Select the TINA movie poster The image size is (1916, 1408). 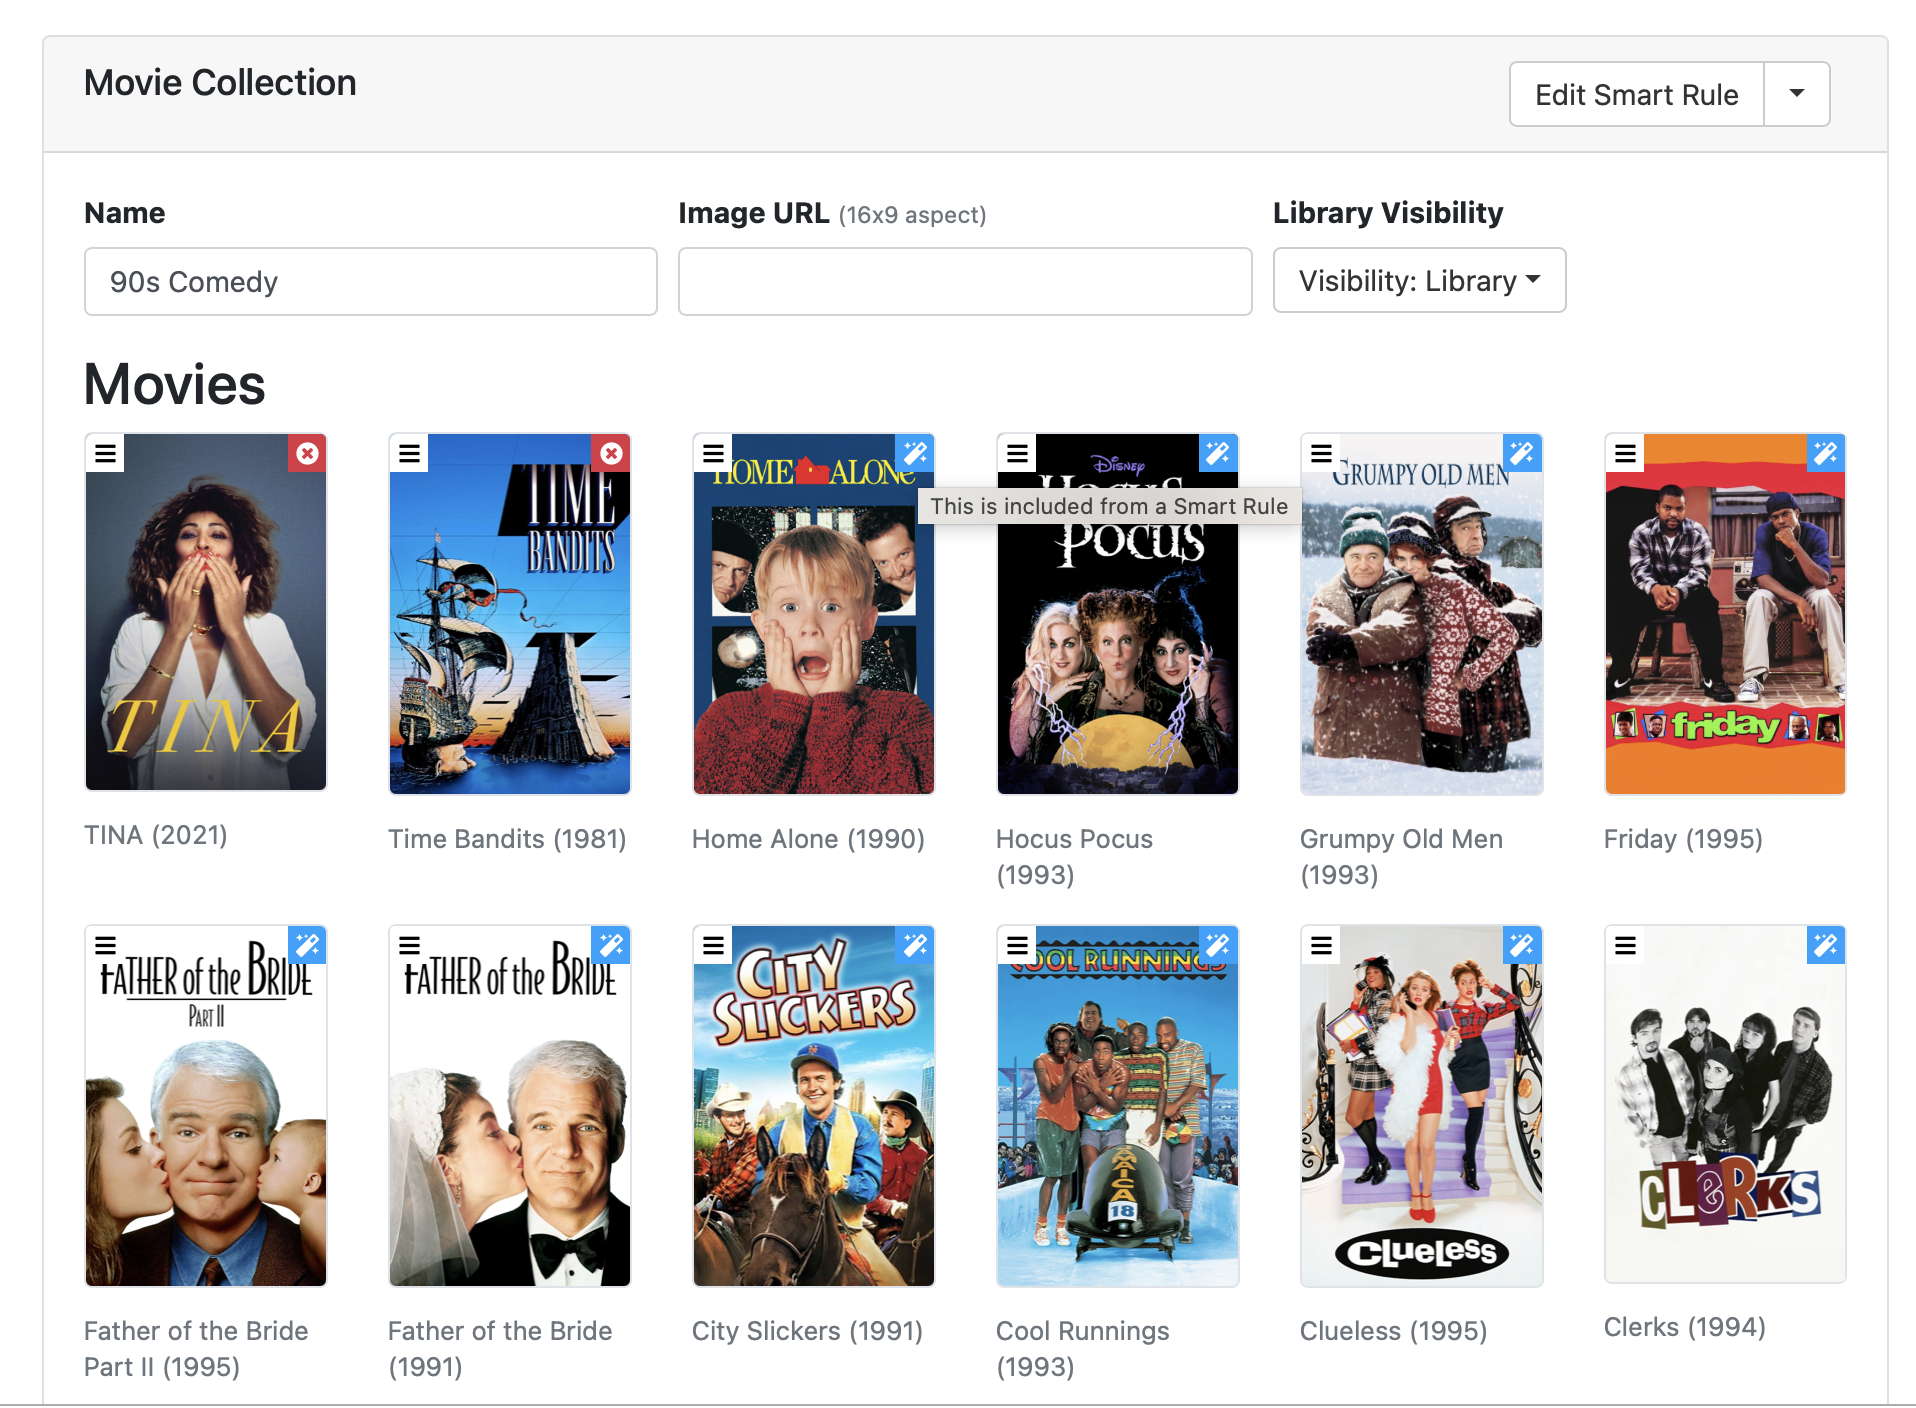206,612
